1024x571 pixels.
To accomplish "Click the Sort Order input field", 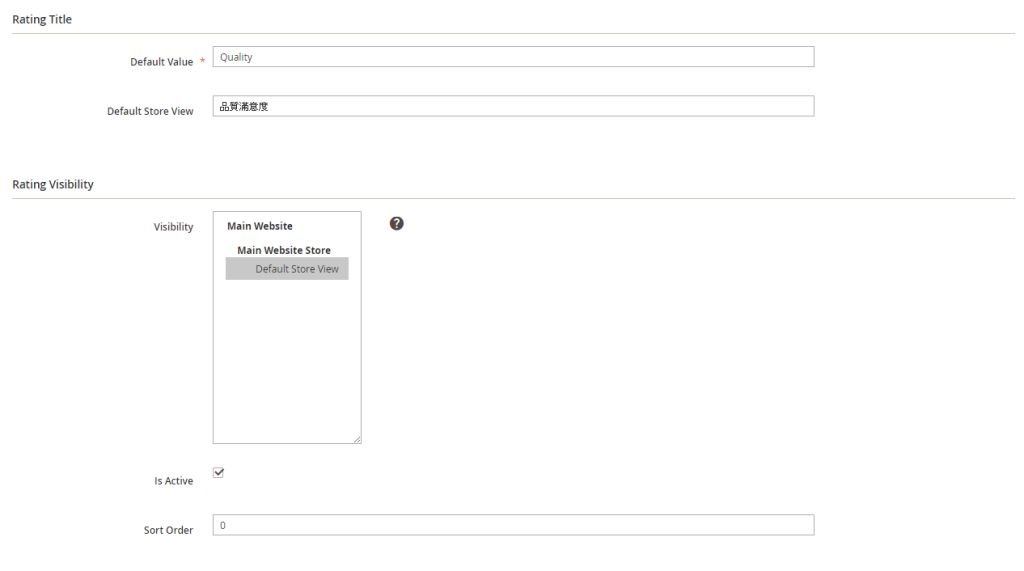I will tap(513, 525).
